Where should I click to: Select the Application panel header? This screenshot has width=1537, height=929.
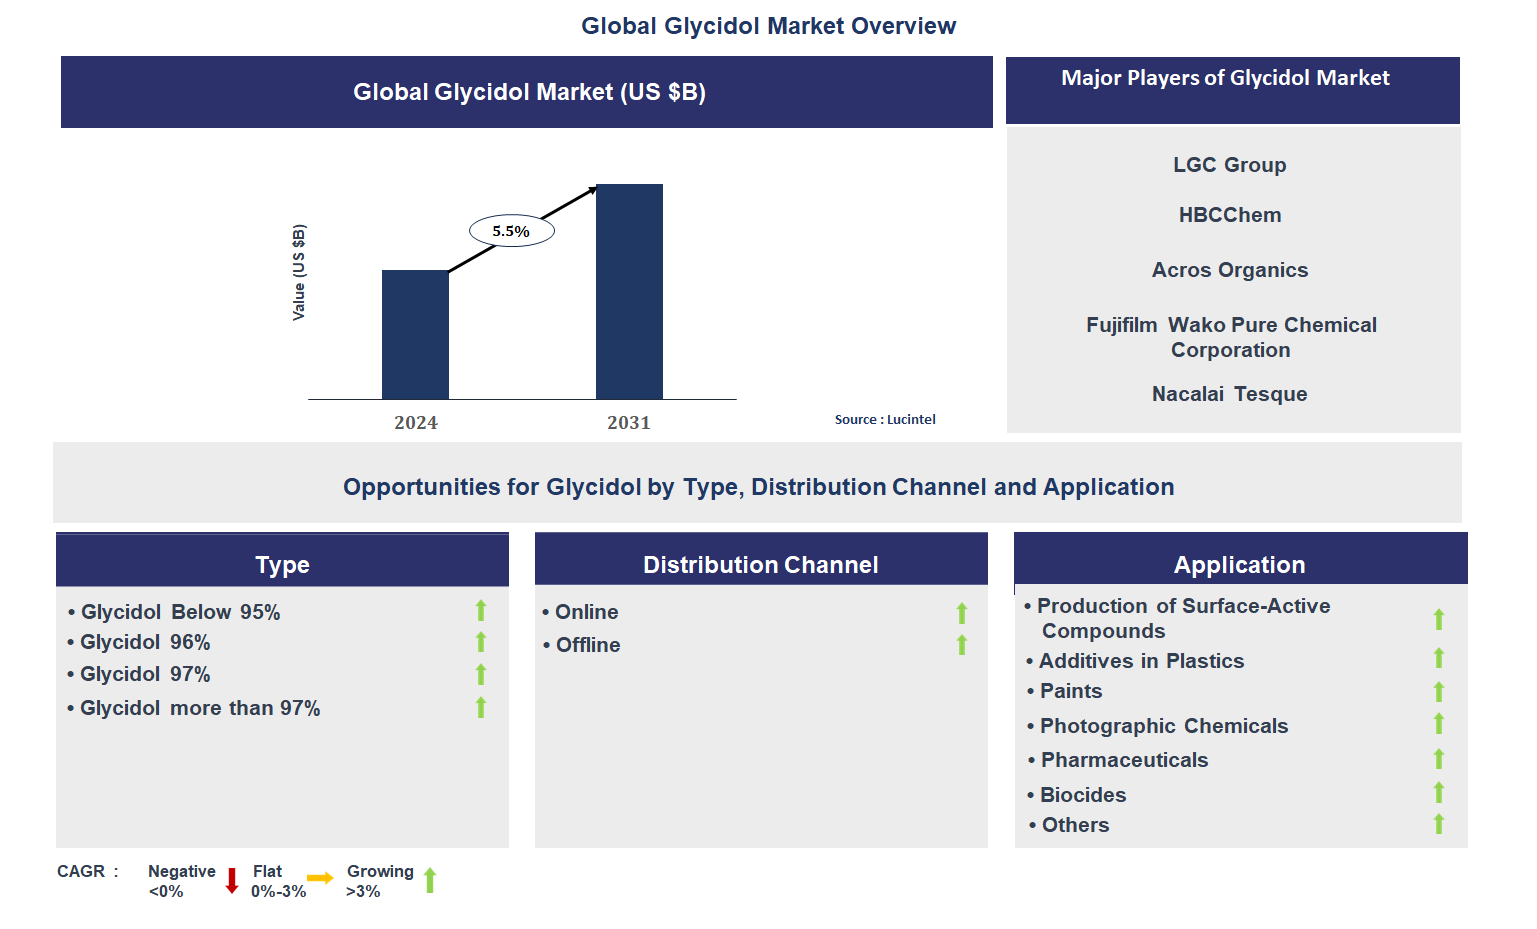click(x=1239, y=564)
